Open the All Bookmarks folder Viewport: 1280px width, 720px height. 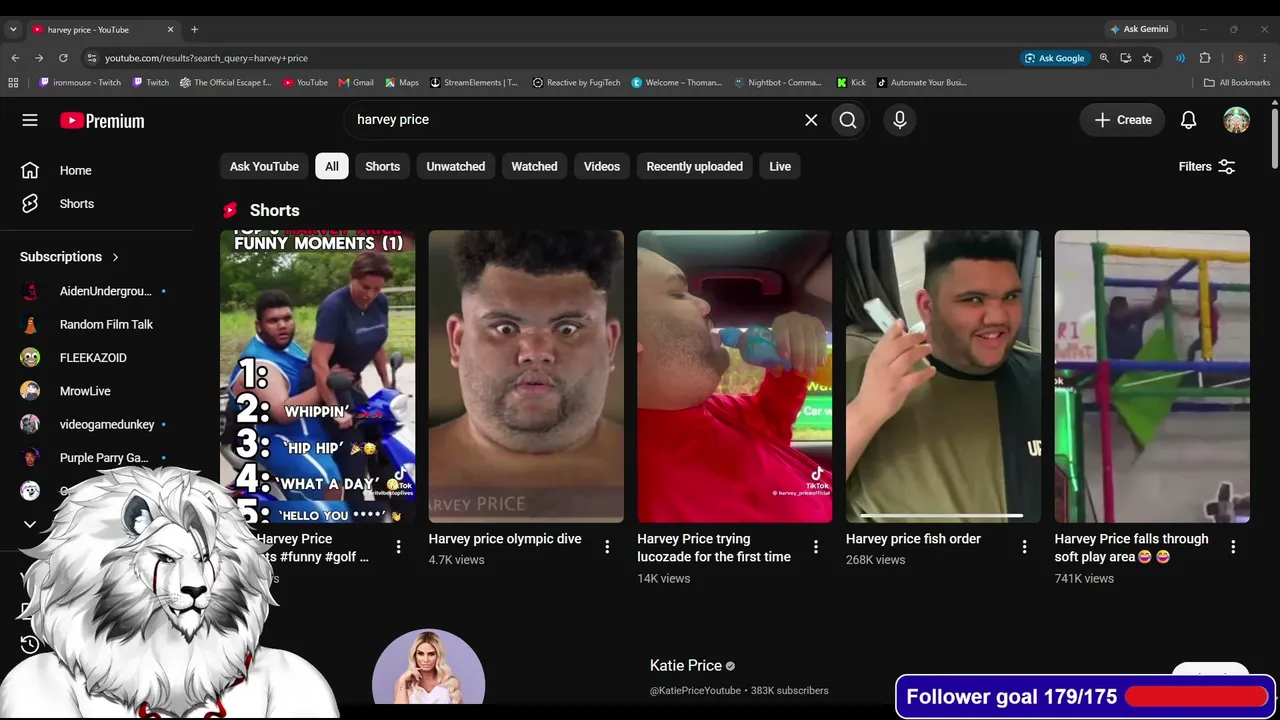pyautogui.click(x=1237, y=83)
